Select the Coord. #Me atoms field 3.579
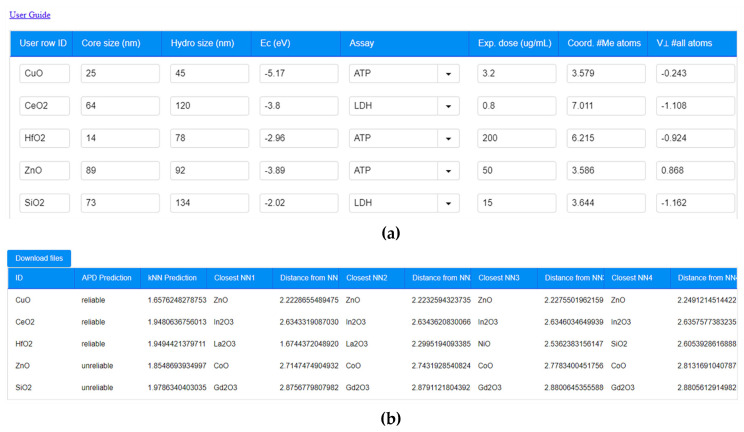Image resolution: width=744 pixels, height=432 pixels. [x=606, y=74]
